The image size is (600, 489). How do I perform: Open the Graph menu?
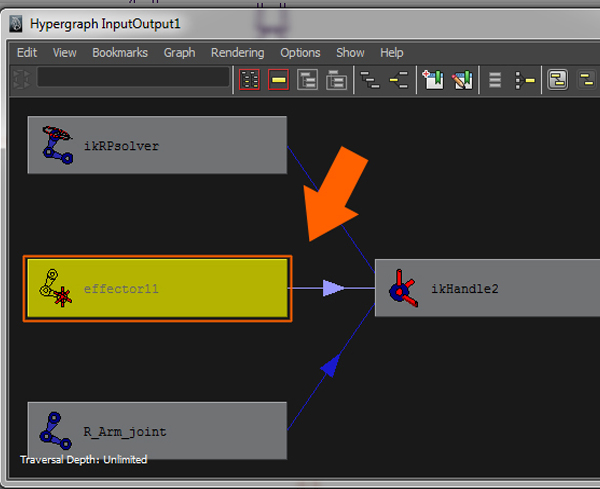coord(179,52)
